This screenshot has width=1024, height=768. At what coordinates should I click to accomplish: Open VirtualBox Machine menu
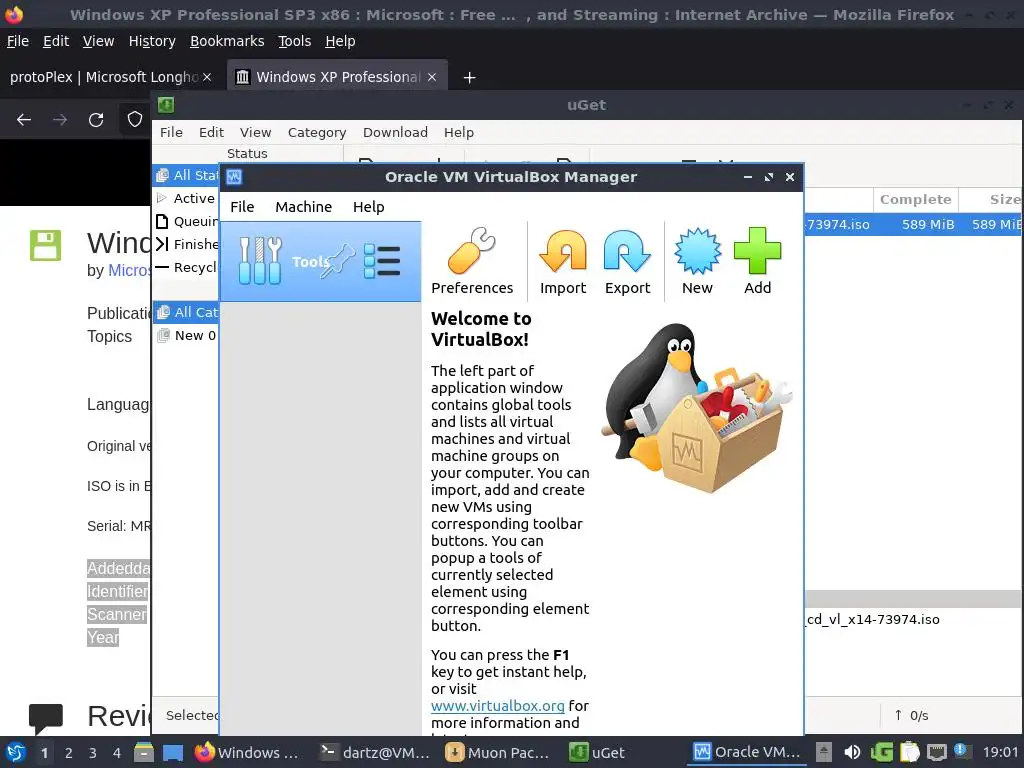(303, 207)
